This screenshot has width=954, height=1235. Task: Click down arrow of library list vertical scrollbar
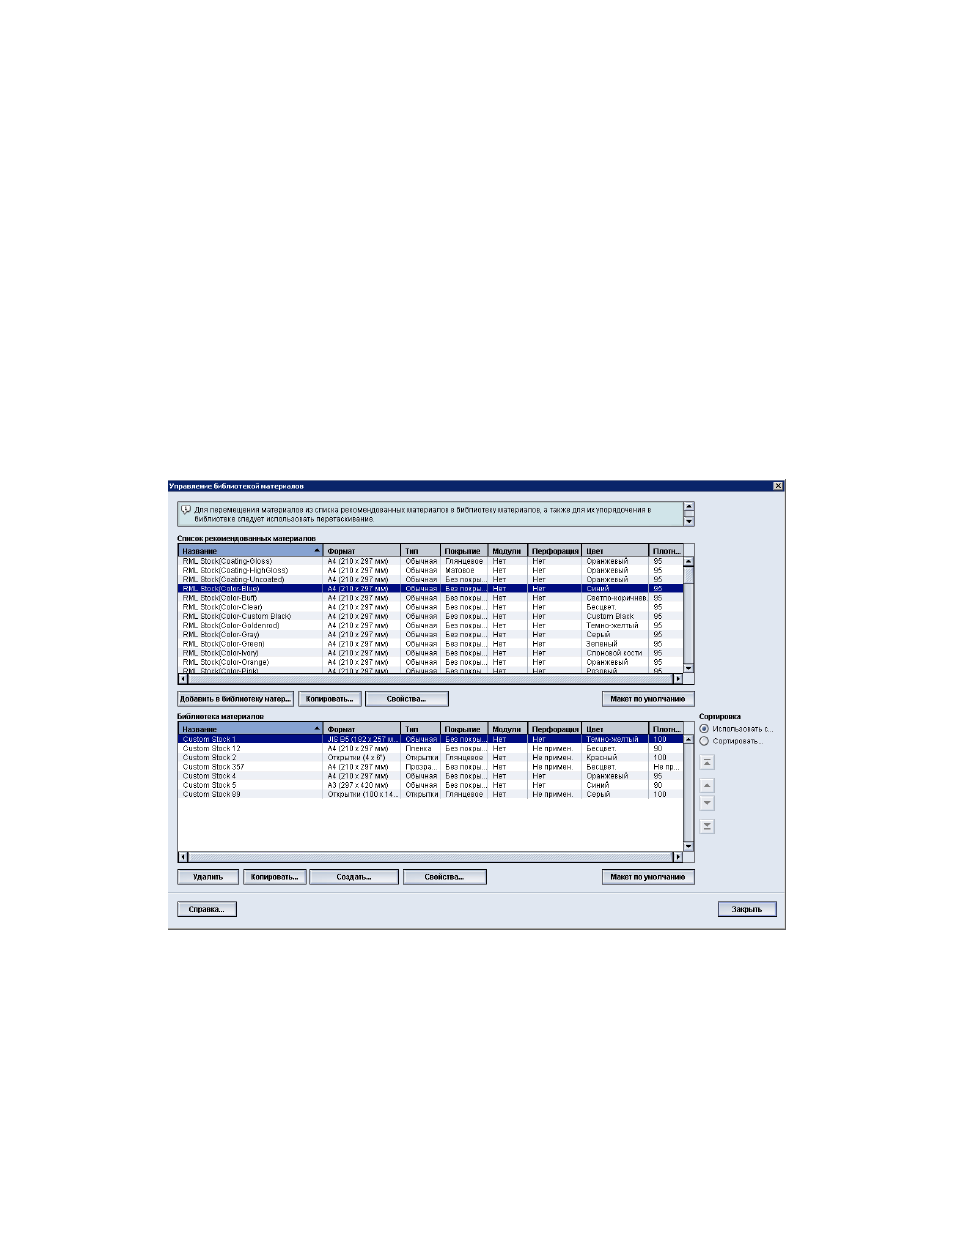[x=688, y=846]
